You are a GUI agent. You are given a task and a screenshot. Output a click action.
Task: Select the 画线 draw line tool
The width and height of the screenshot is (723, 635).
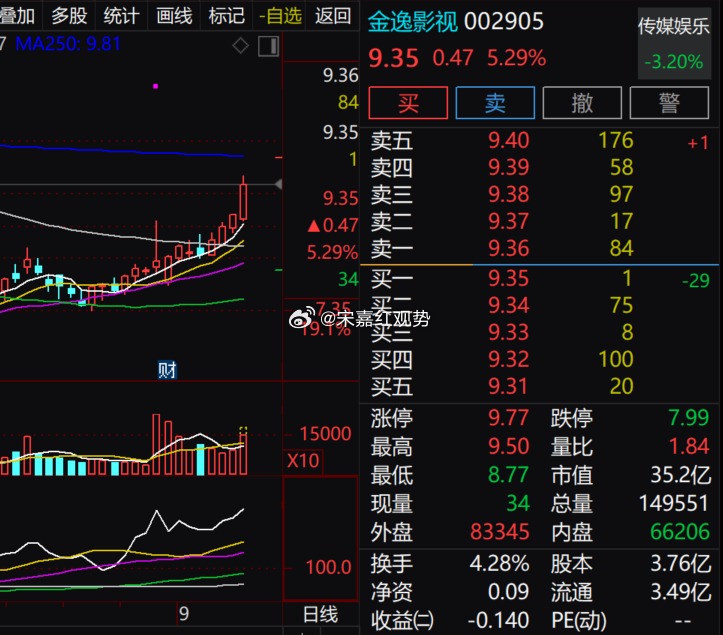click(x=174, y=16)
